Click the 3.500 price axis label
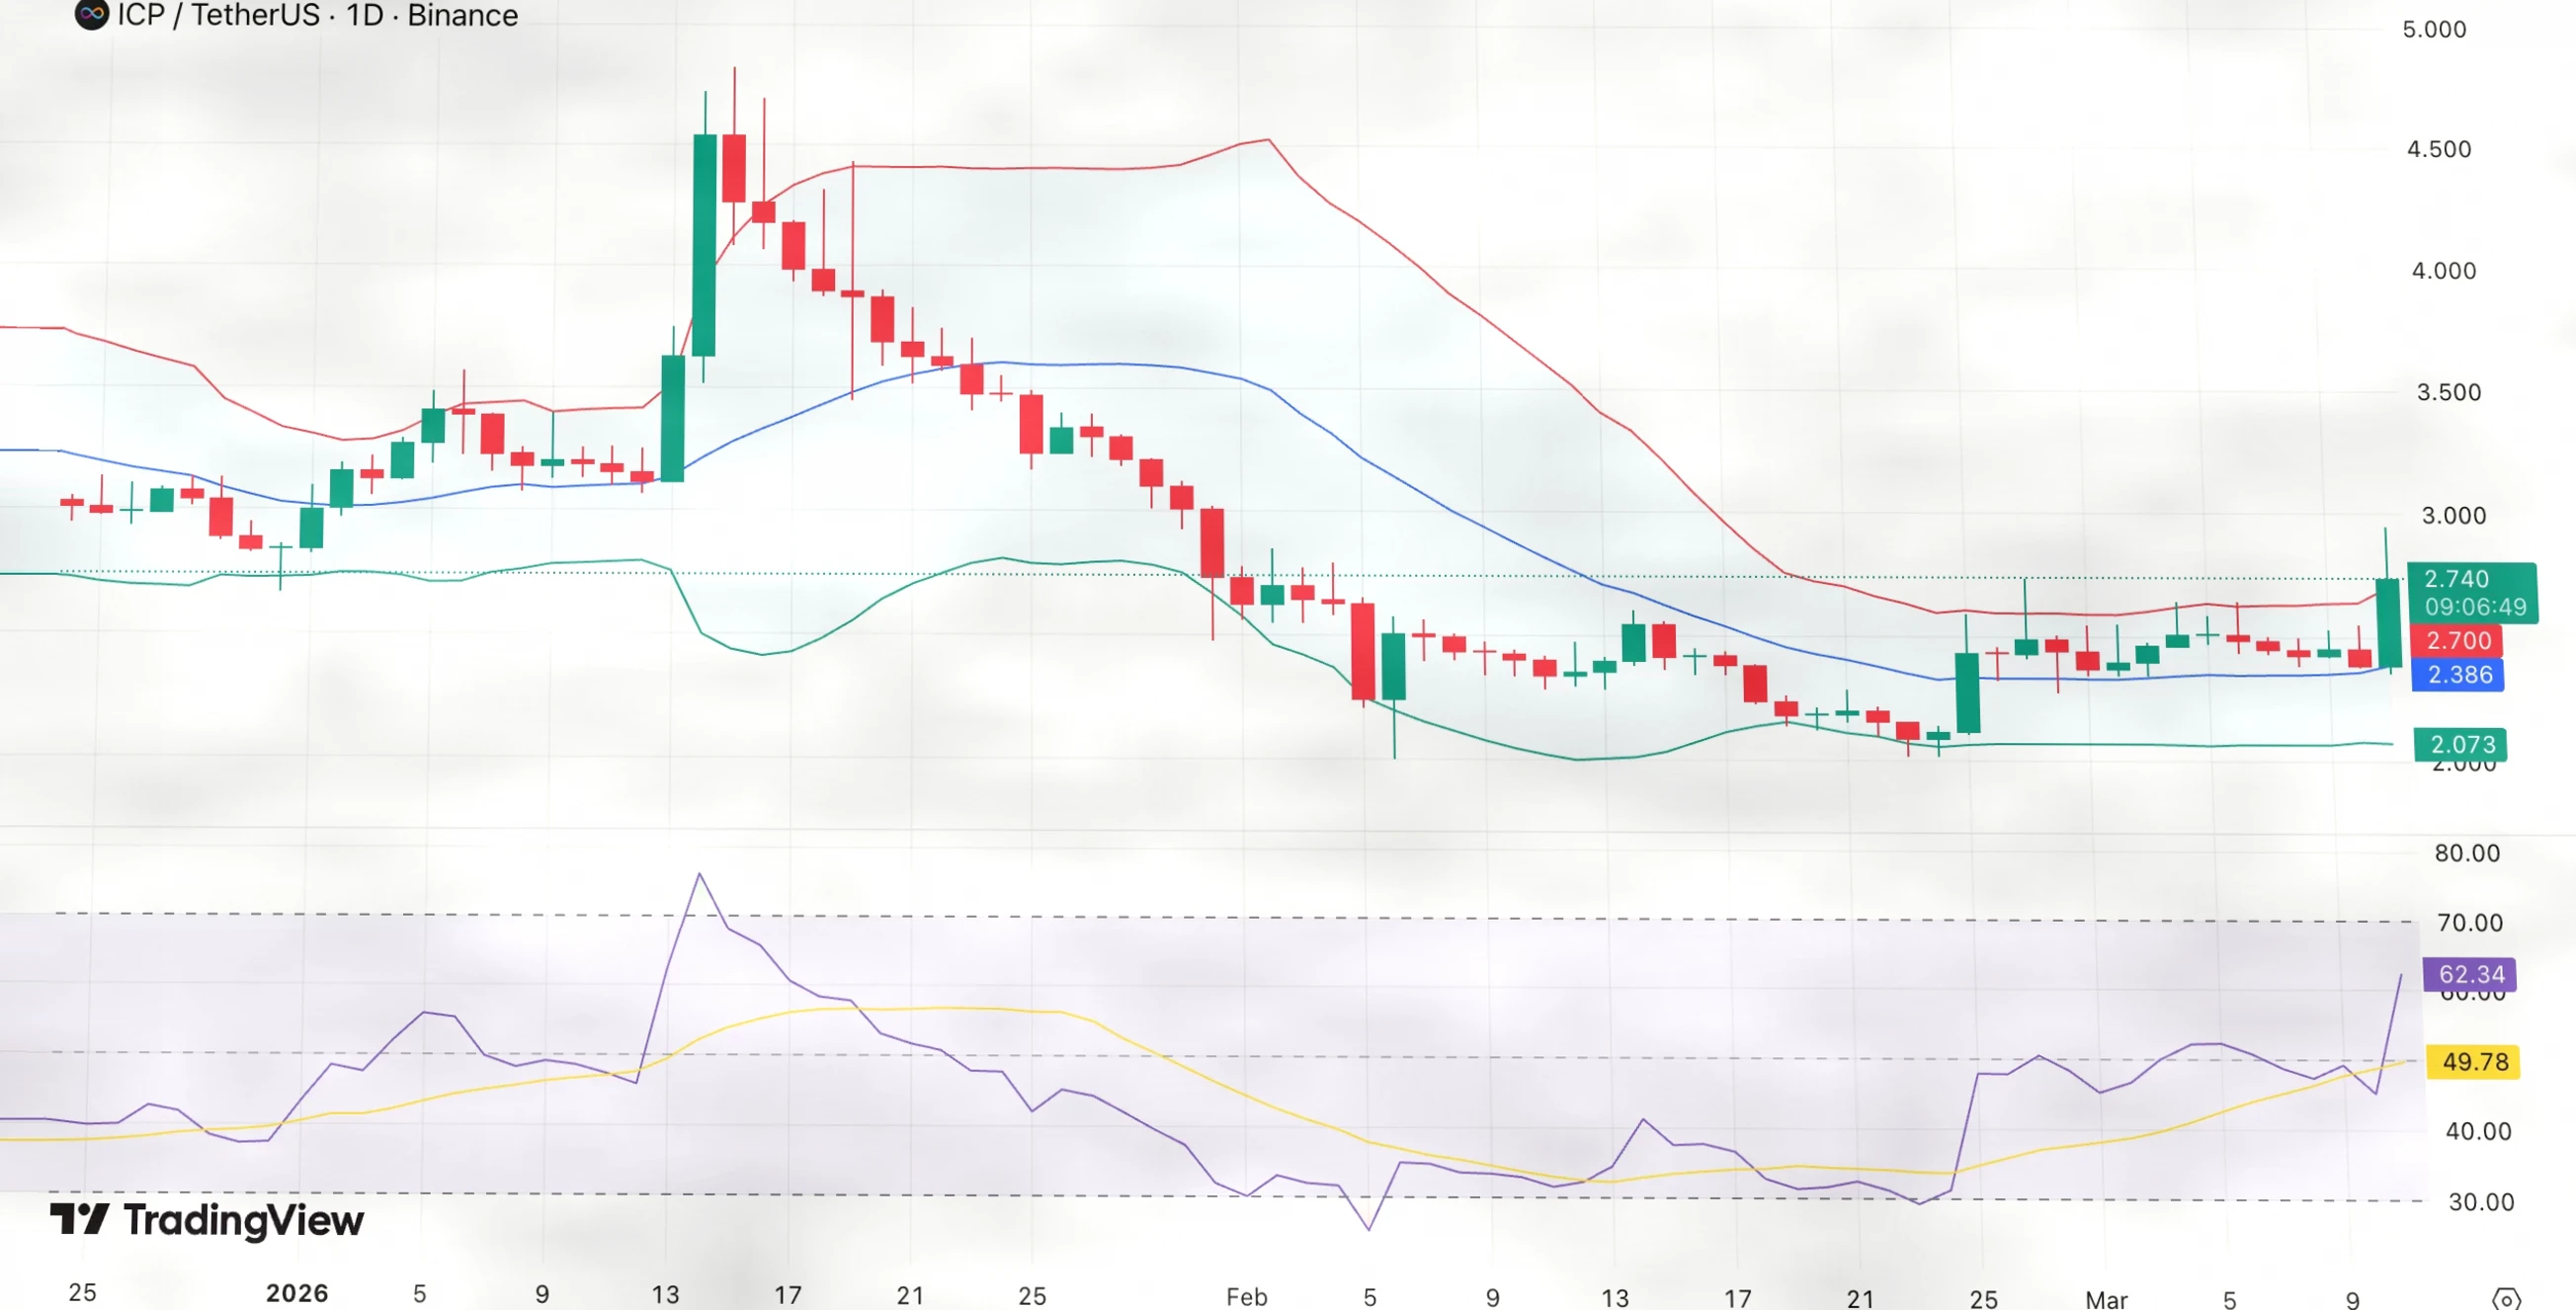 (2449, 392)
